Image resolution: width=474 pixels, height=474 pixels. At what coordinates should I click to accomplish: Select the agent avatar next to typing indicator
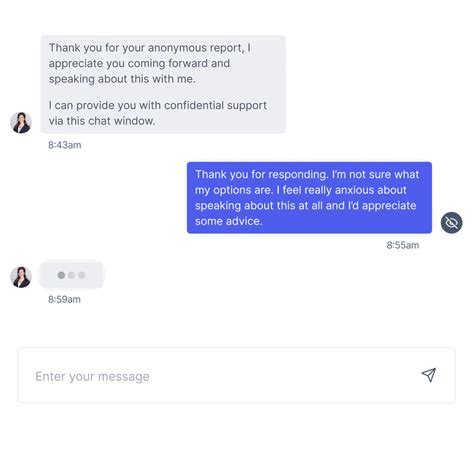click(21, 277)
